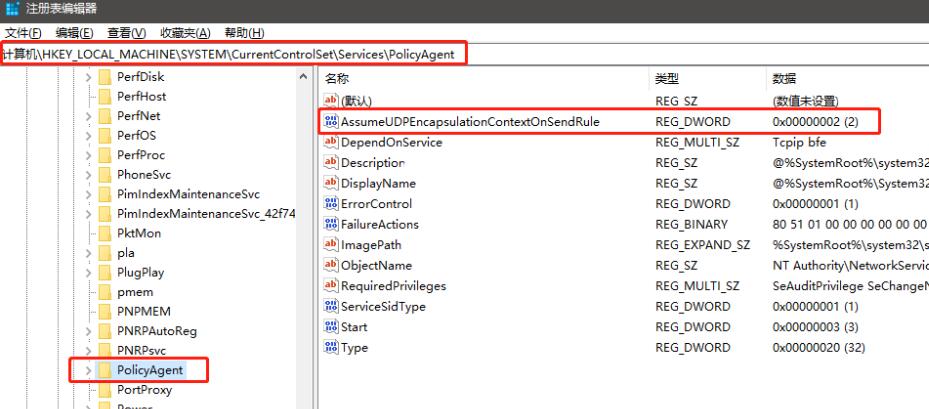Click the ErrorControl DWORD icon

pos(331,204)
